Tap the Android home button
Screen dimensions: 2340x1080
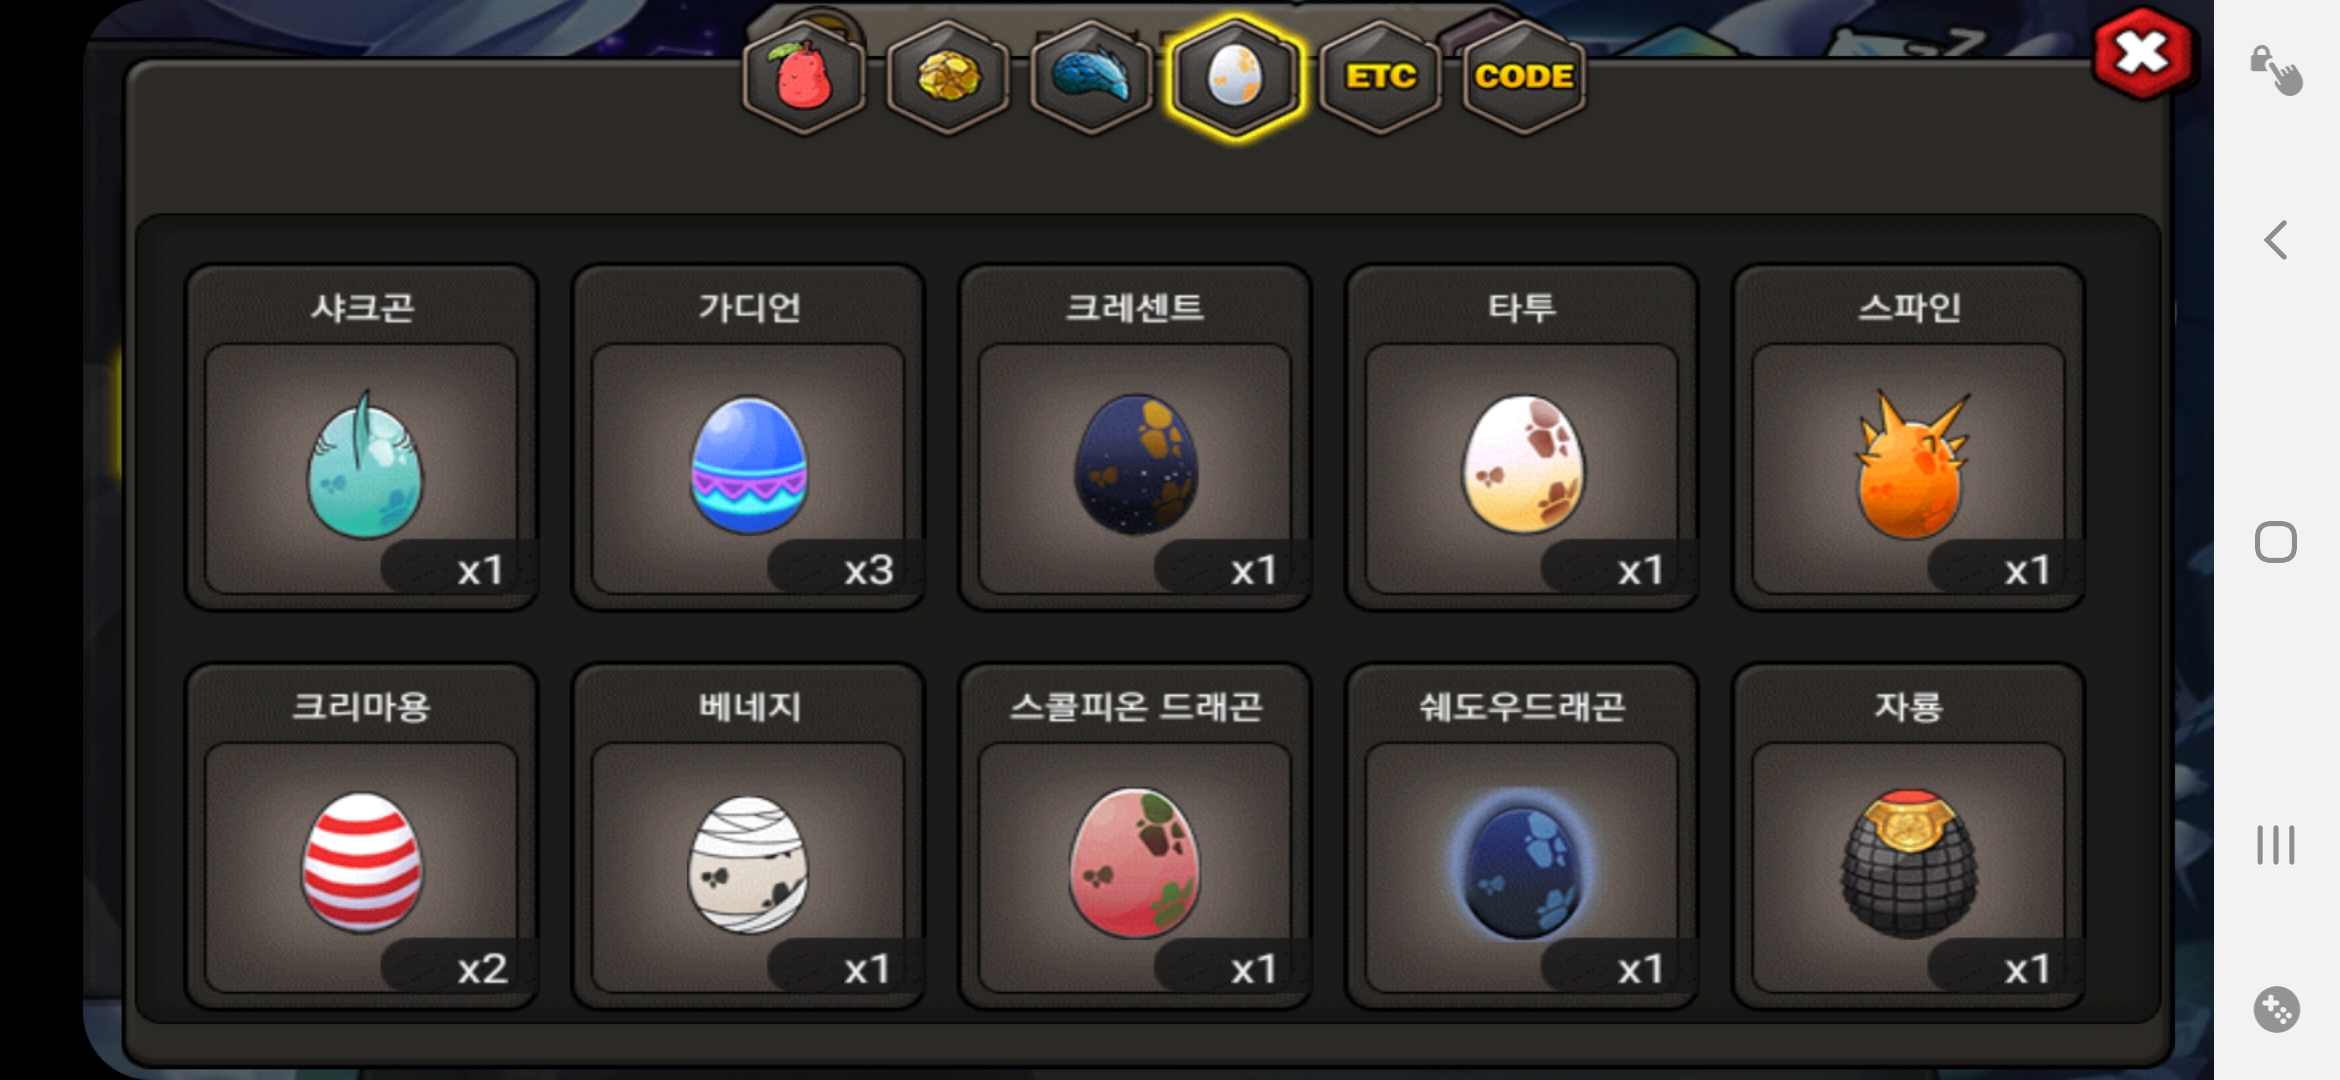(x=2276, y=542)
